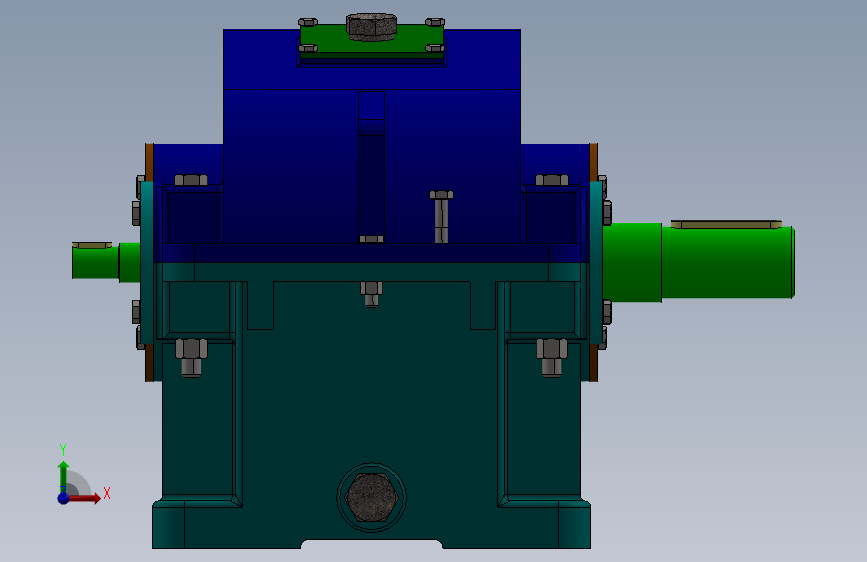Select the hex drain plug at housing bottom
The width and height of the screenshot is (867, 562).
(372, 498)
